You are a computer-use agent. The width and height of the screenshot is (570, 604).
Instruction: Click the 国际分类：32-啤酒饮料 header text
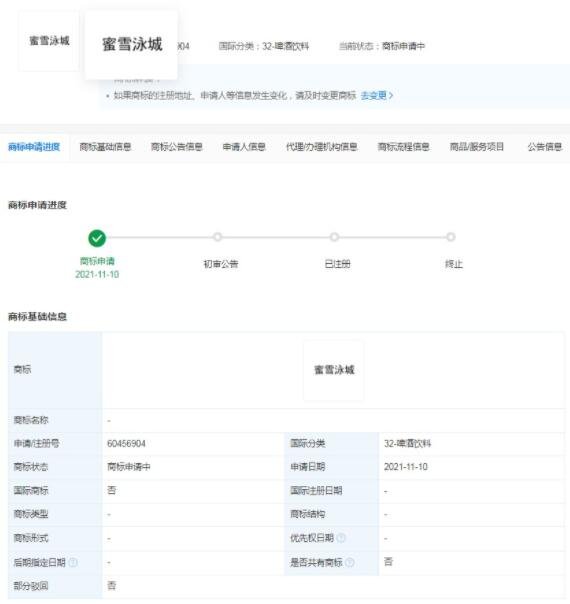(264, 46)
